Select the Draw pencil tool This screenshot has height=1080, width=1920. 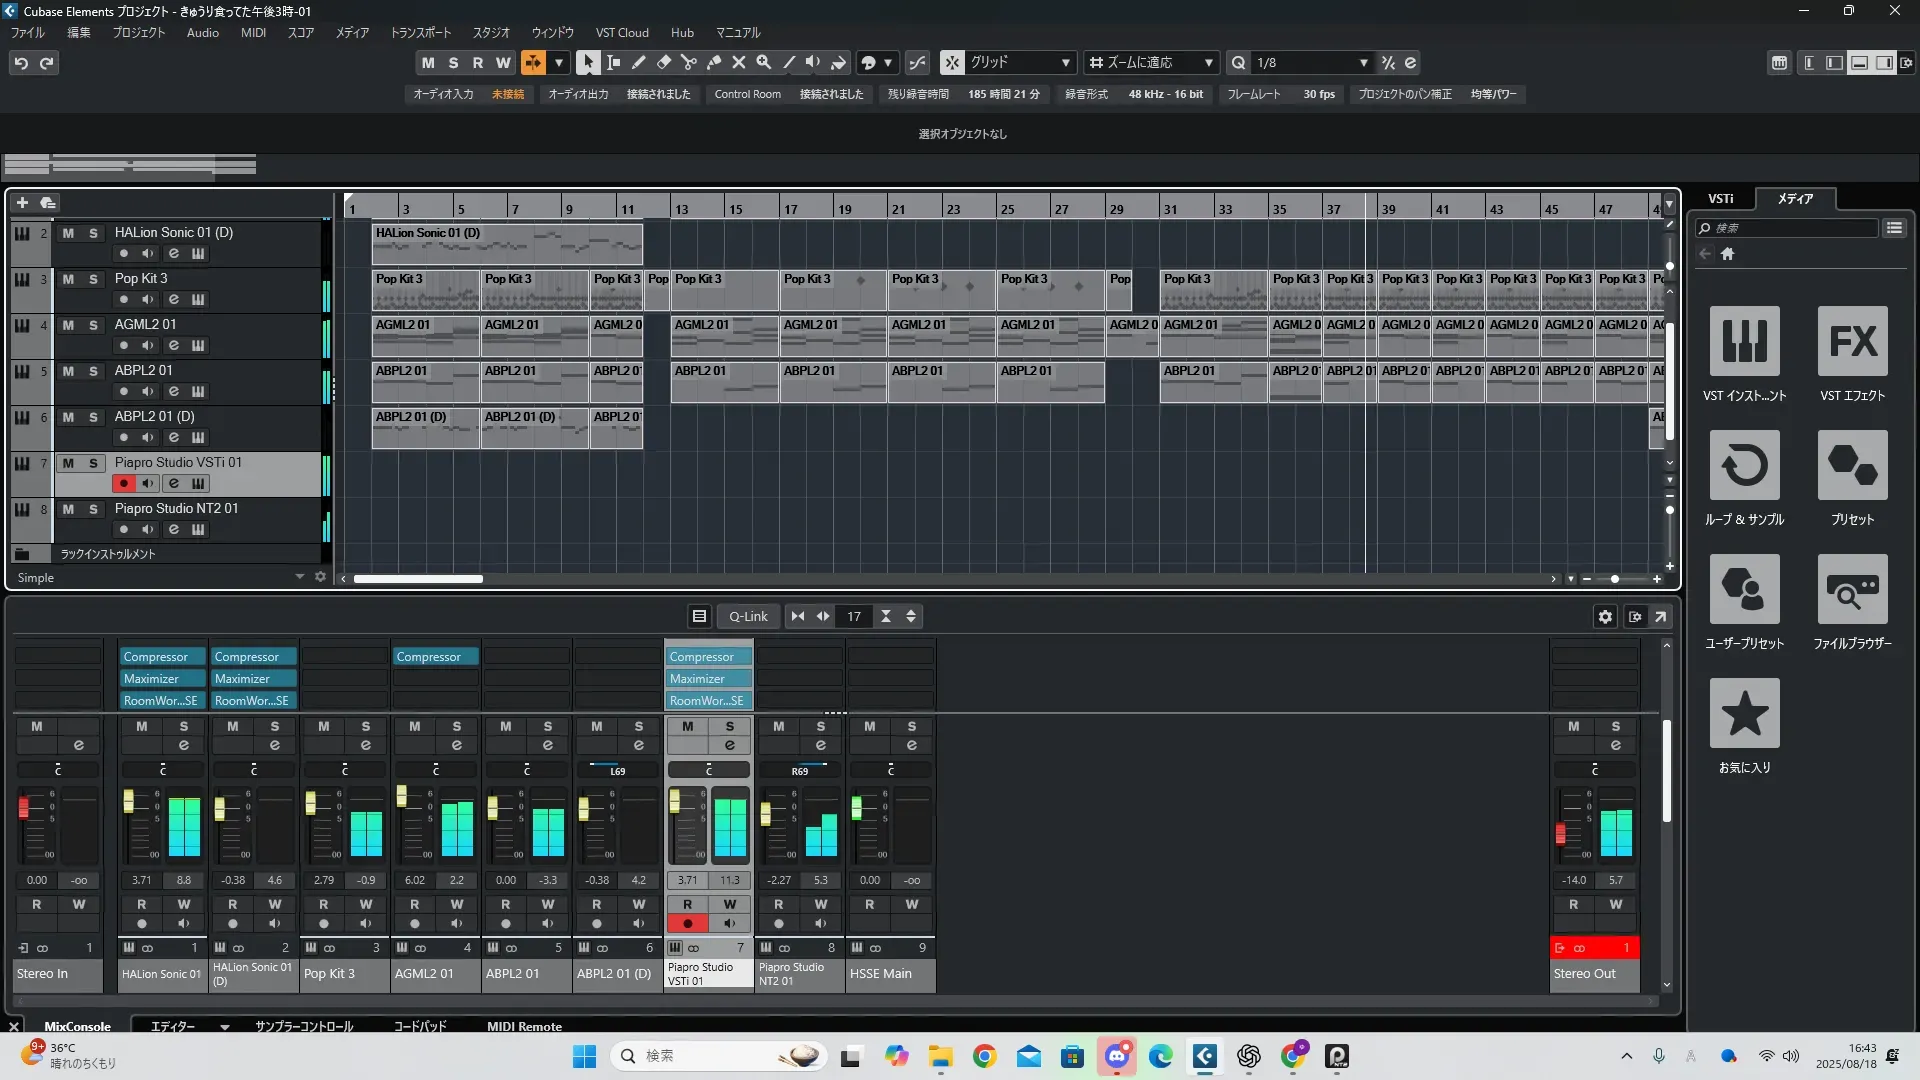tap(638, 62)
